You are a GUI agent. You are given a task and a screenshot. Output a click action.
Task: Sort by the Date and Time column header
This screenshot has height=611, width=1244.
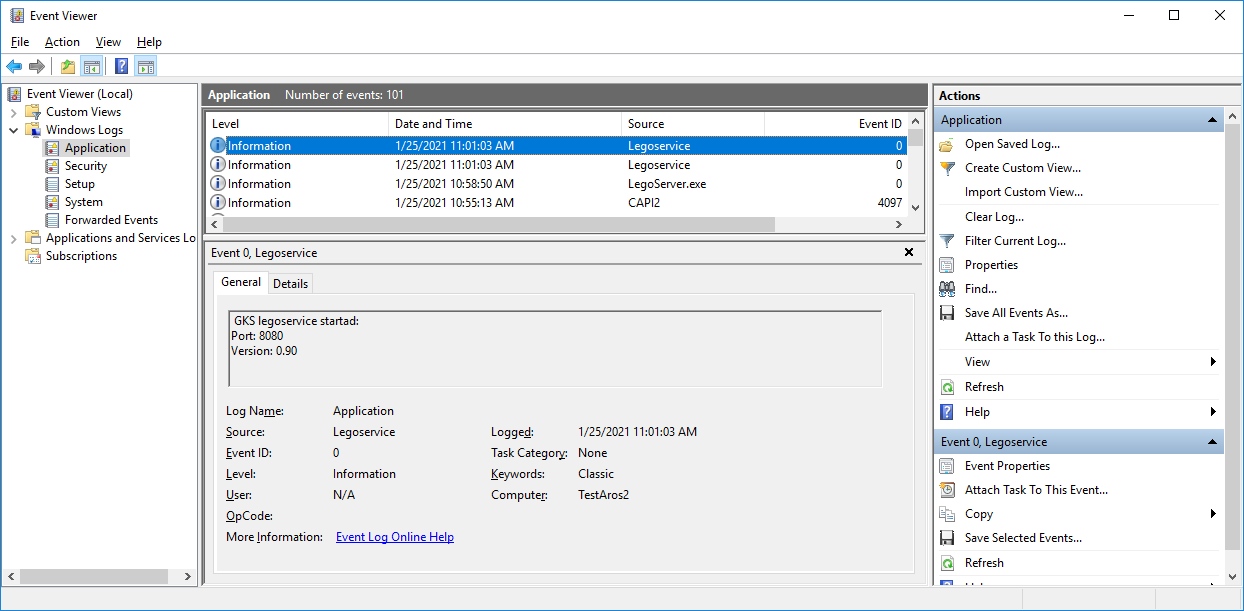tap(505, 124)
